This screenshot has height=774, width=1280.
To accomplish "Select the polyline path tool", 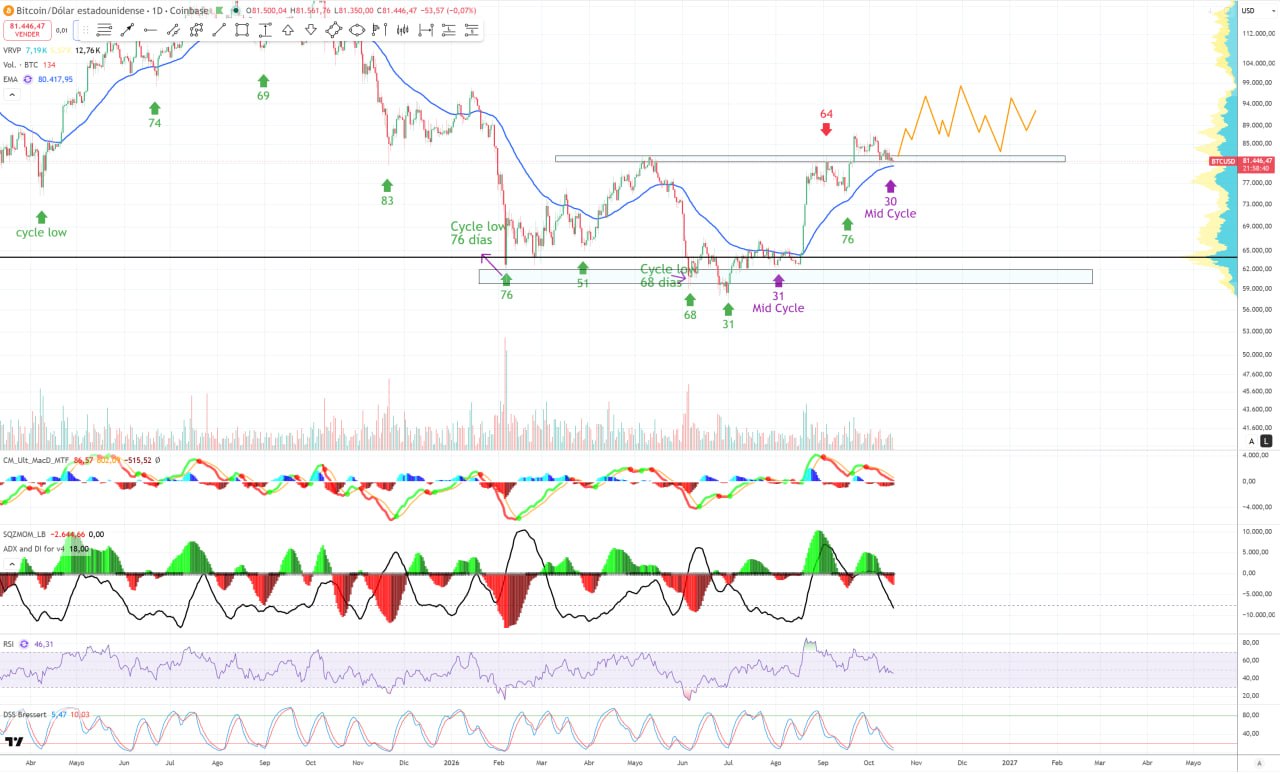I will 196,30.
